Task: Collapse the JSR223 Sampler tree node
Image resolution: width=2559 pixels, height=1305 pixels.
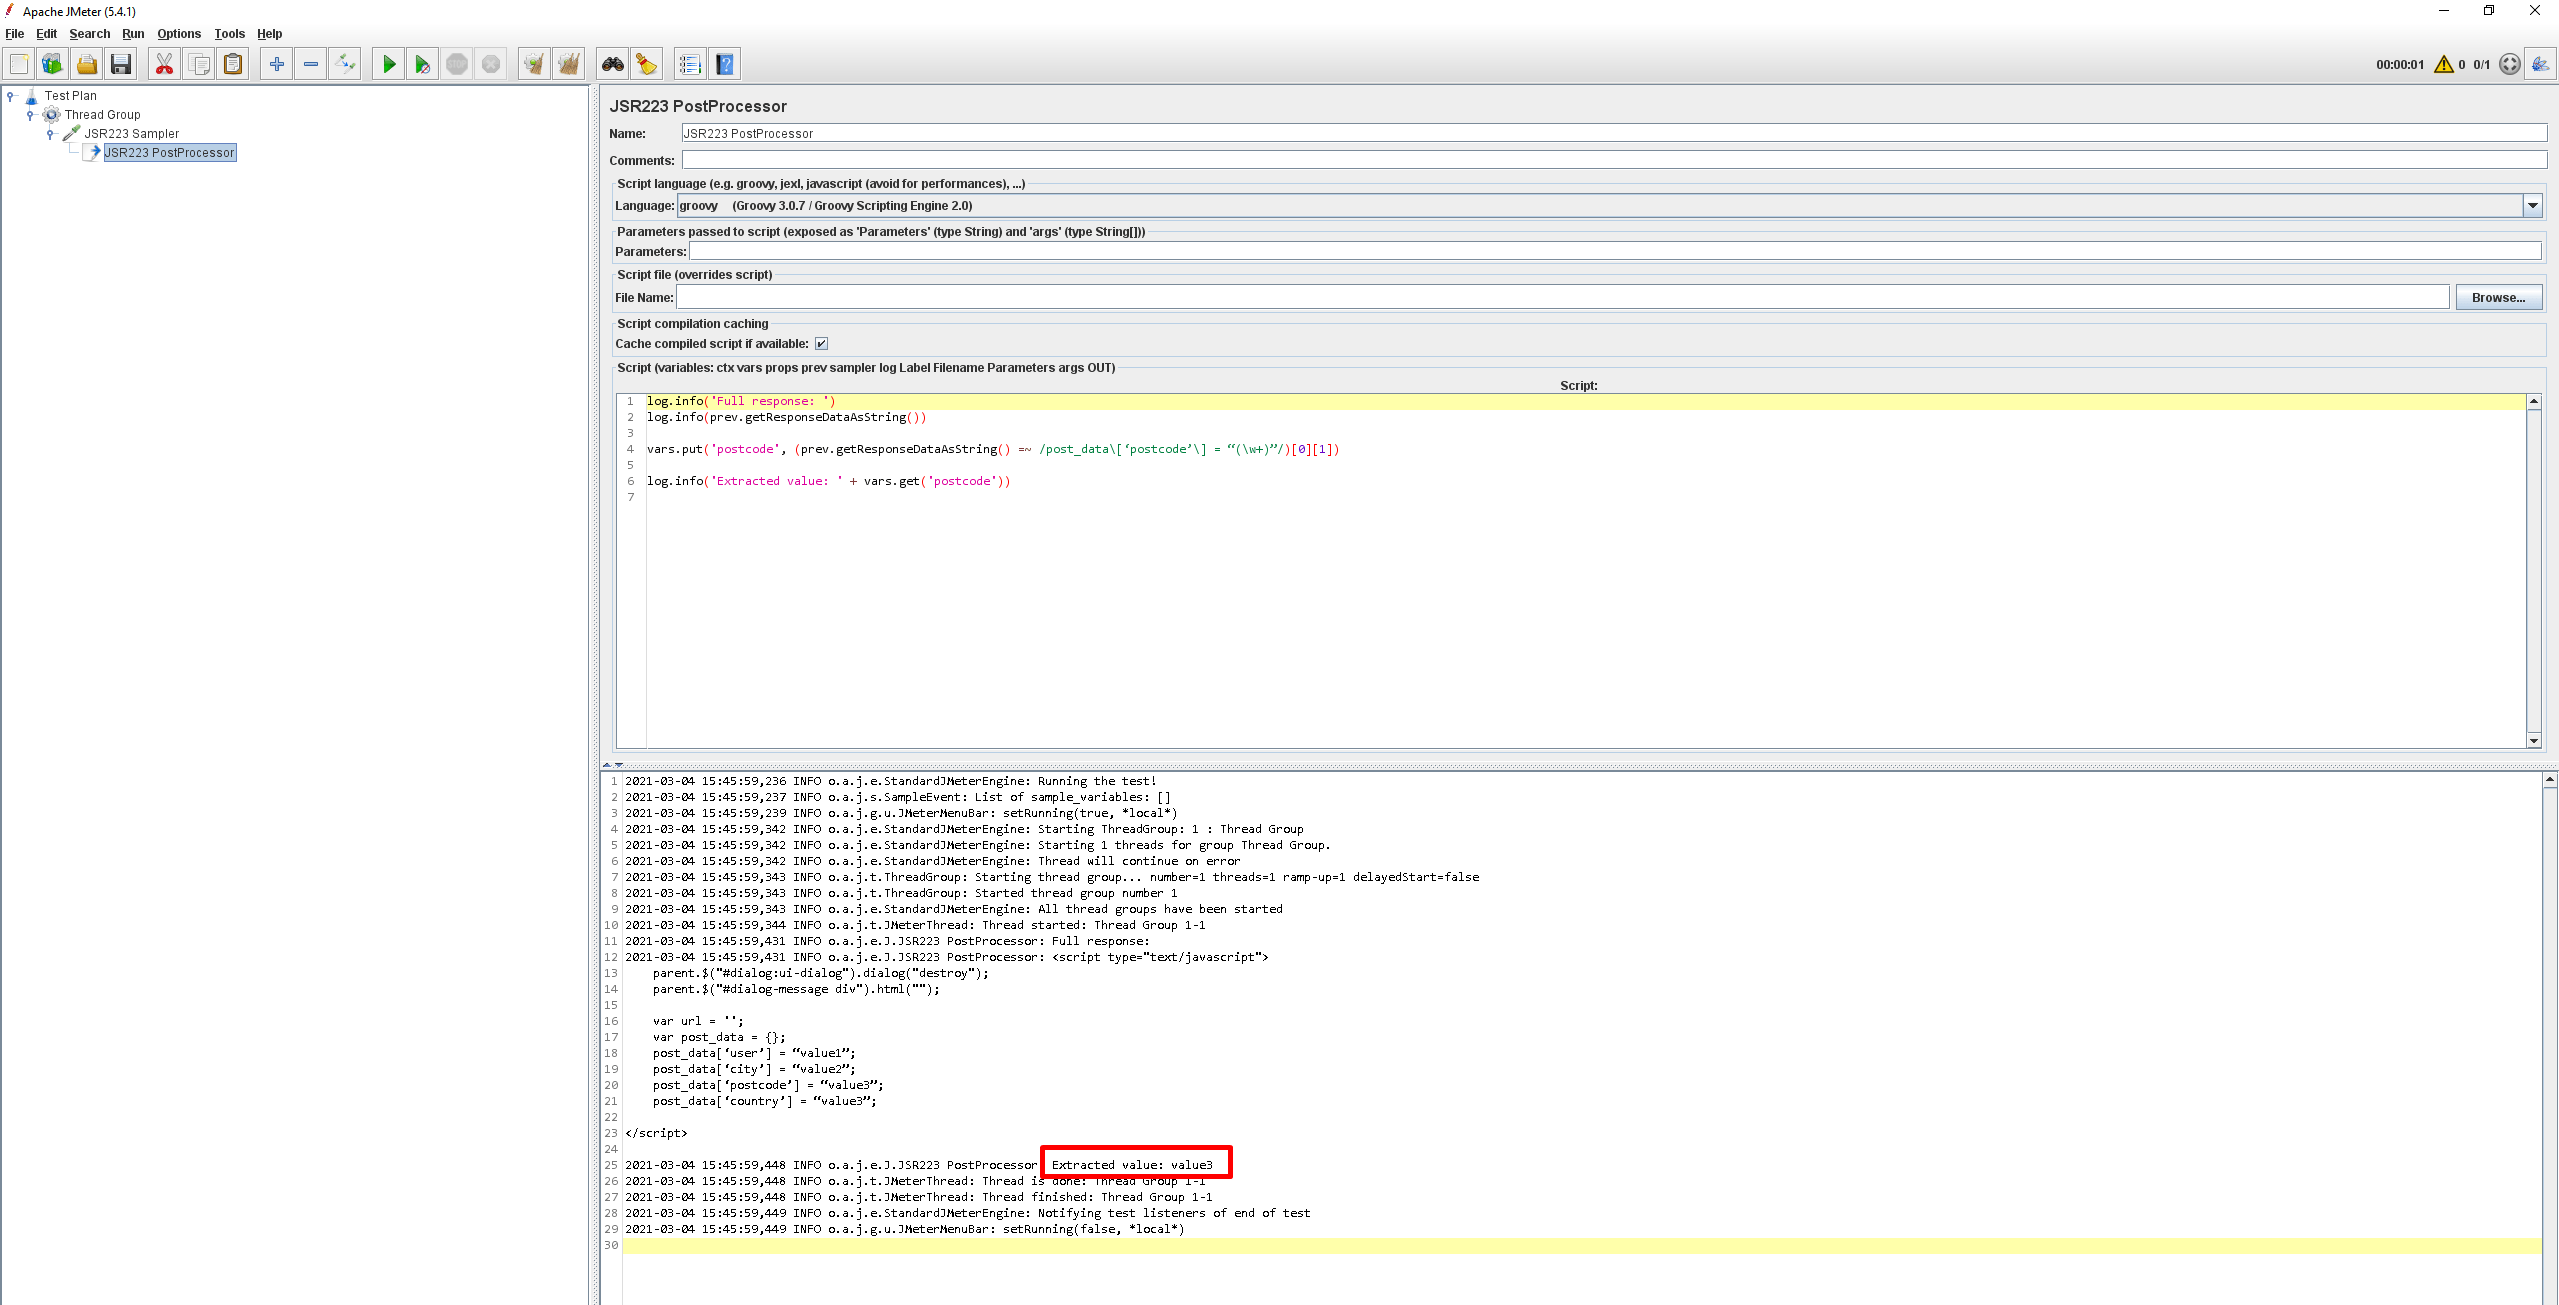Action: click(50, 133)
